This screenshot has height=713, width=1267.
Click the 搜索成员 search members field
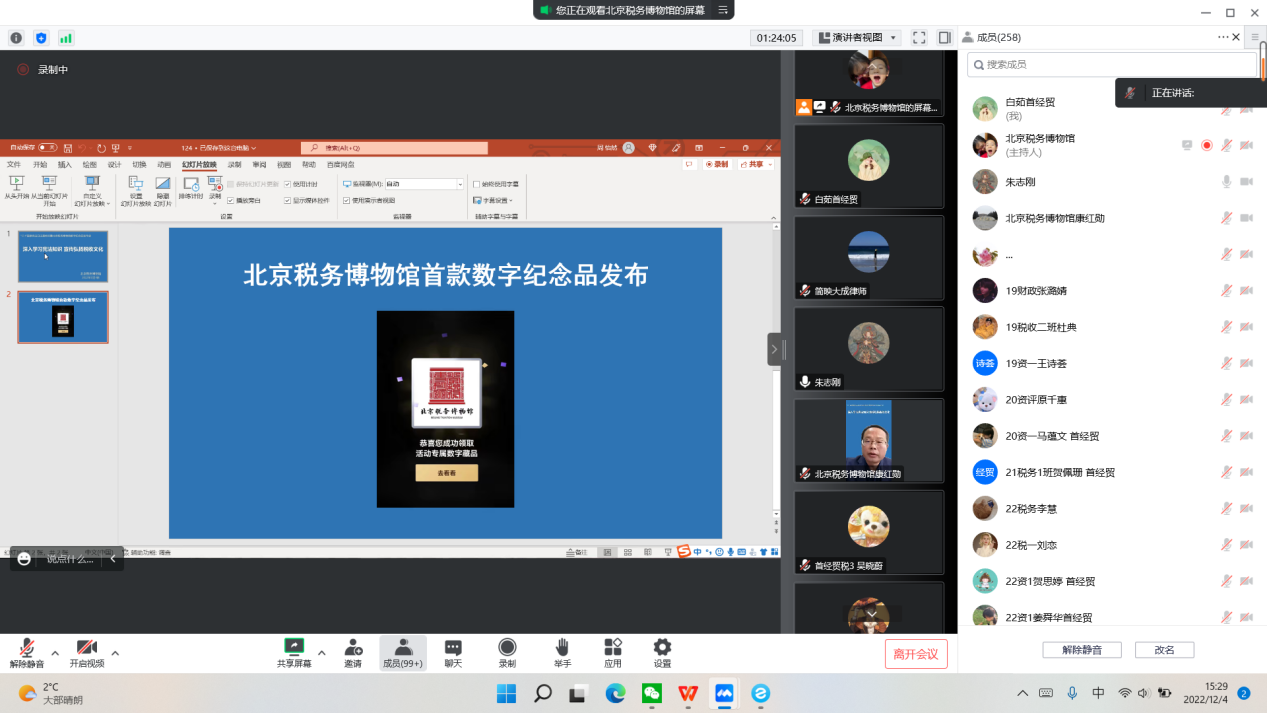pyautogui.click(x=1110, y=64)
